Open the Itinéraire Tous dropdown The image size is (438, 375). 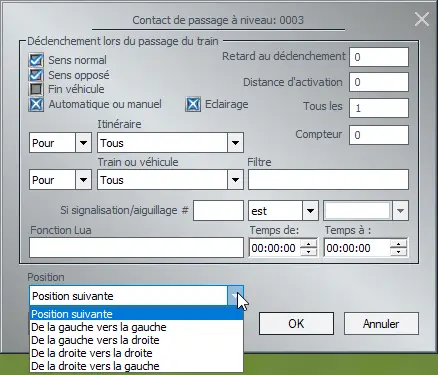point(235,143)
